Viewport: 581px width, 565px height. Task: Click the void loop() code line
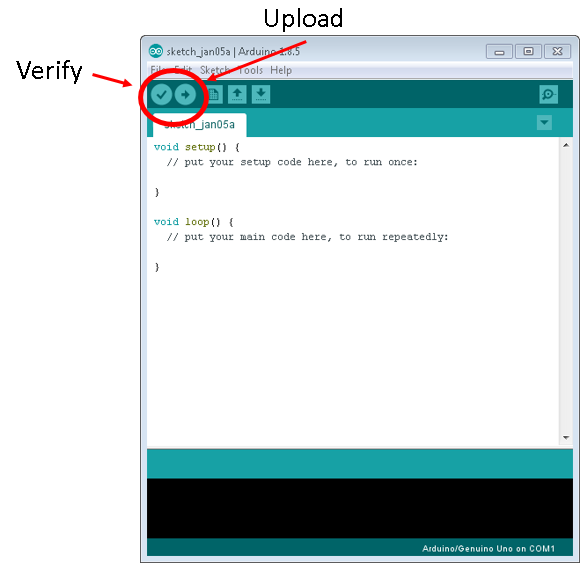194,222
